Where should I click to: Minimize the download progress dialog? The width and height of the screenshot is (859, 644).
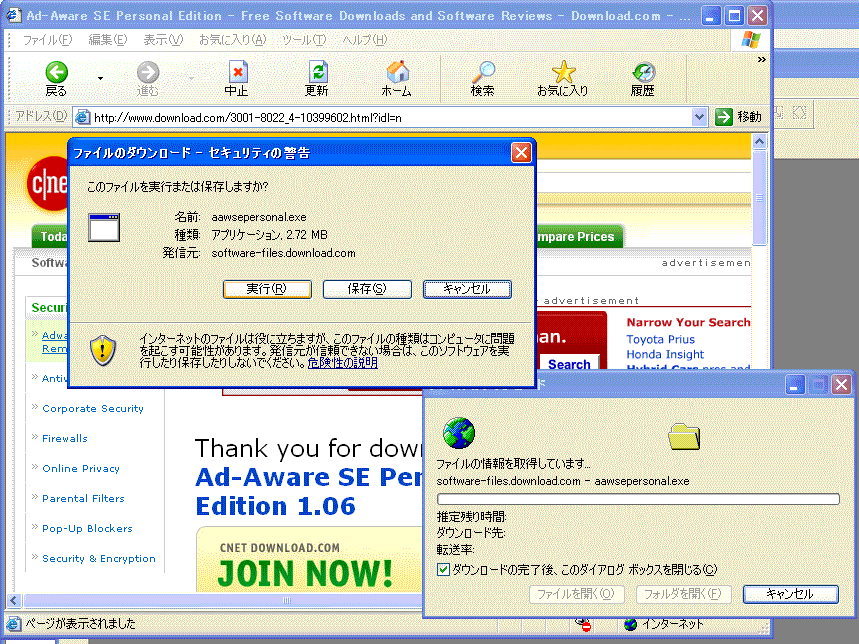coord(795,384)
